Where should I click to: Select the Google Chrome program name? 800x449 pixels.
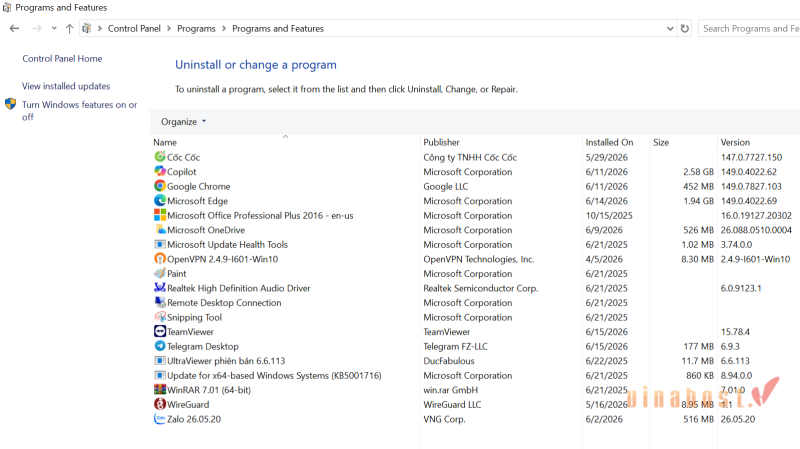tap(198, 186)
